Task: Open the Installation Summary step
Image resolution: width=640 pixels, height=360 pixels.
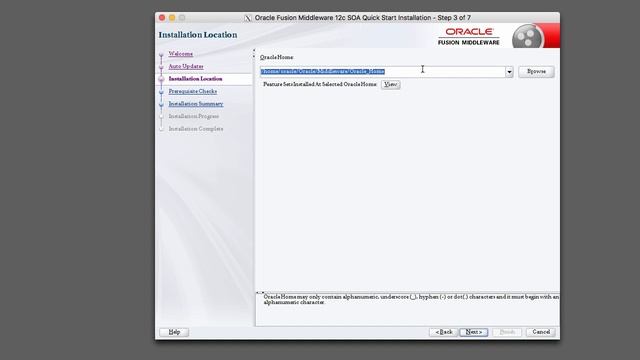Action: point(196,104)
